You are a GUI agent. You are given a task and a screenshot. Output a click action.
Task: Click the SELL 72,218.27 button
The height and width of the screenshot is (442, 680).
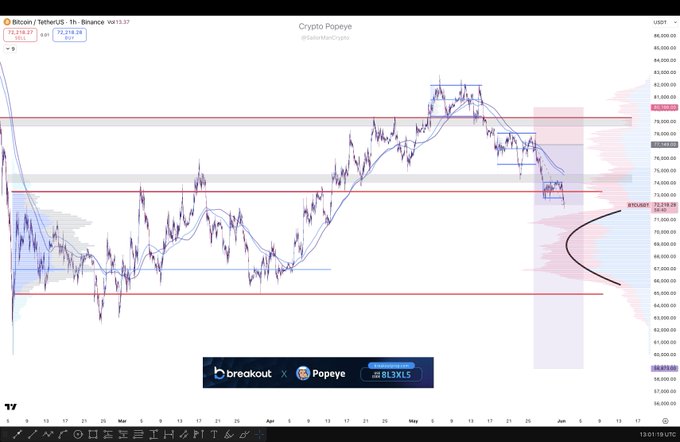(20, 35)
